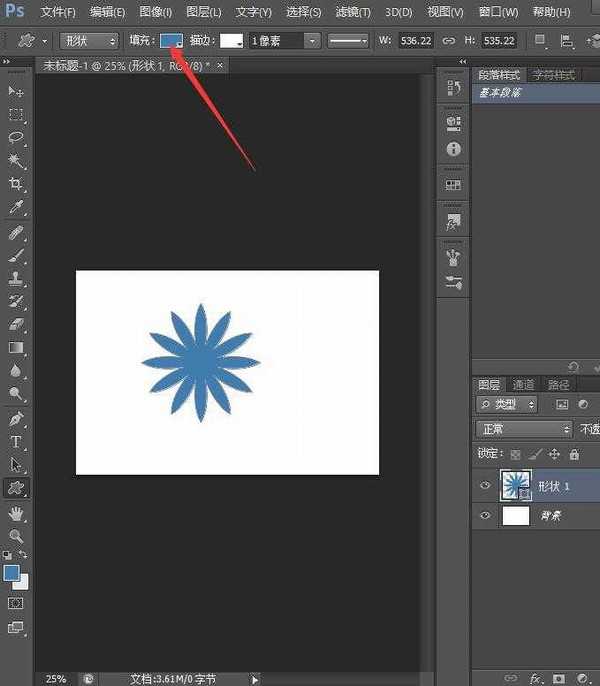
Task: Expand the 类型 layer filter dropdown
Action: 509,404
